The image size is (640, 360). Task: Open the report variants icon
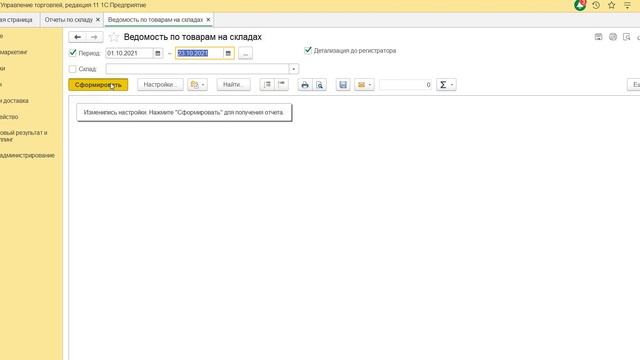(x=195, y=85)
